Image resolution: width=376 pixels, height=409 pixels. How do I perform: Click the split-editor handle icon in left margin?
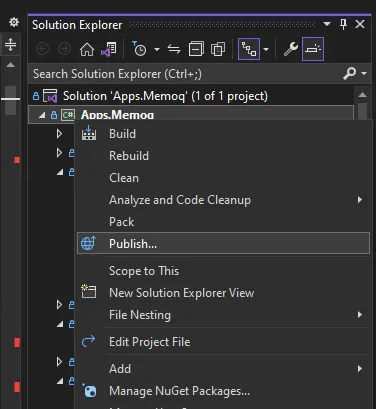pyautogui.click(x=10, y=44)
